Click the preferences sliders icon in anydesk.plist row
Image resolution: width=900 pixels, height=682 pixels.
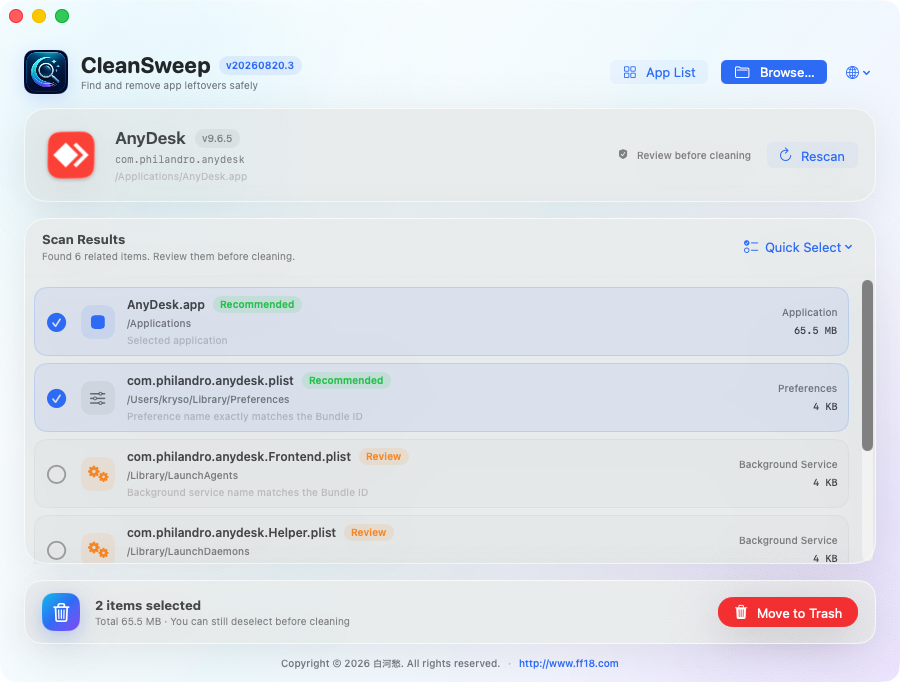click(x=98, y=398)
